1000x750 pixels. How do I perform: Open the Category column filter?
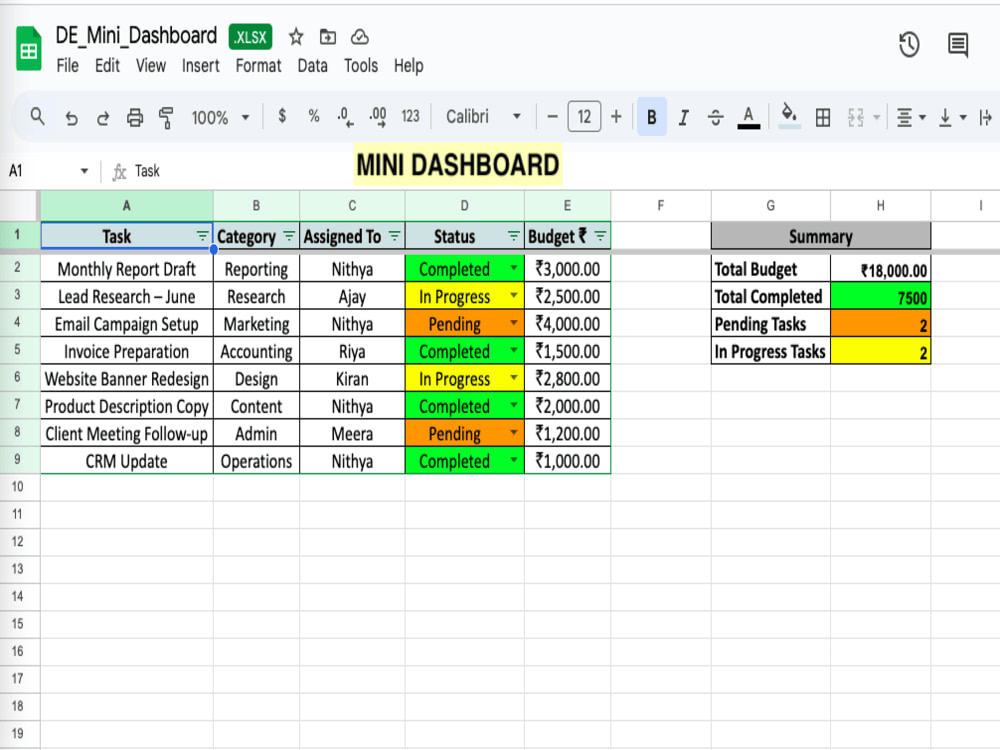[x=289, y=236]
